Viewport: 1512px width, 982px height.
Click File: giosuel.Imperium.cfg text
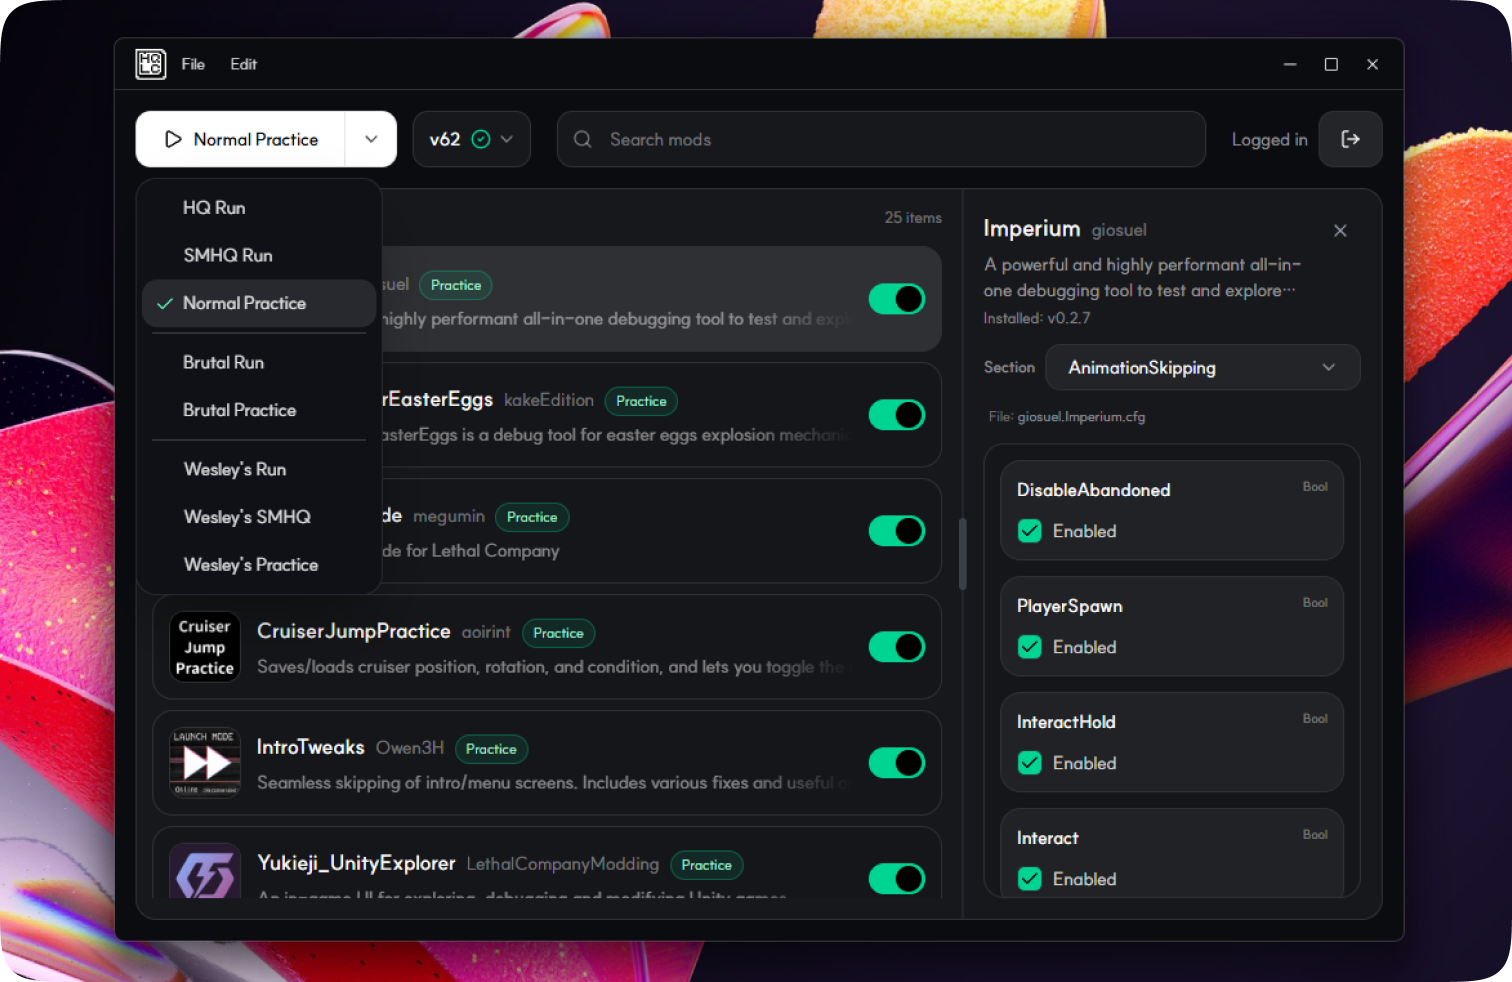[1067, 417]
